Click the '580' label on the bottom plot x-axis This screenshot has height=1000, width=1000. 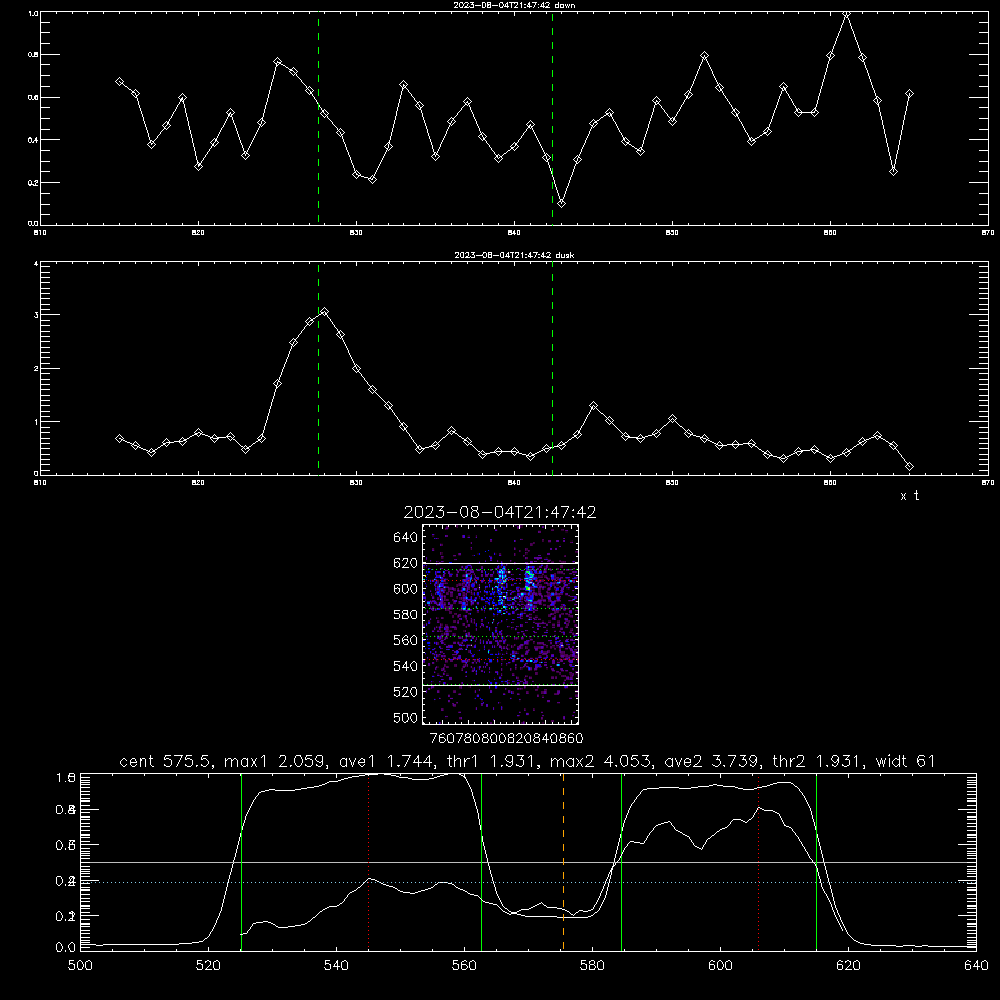pos(592,966)
